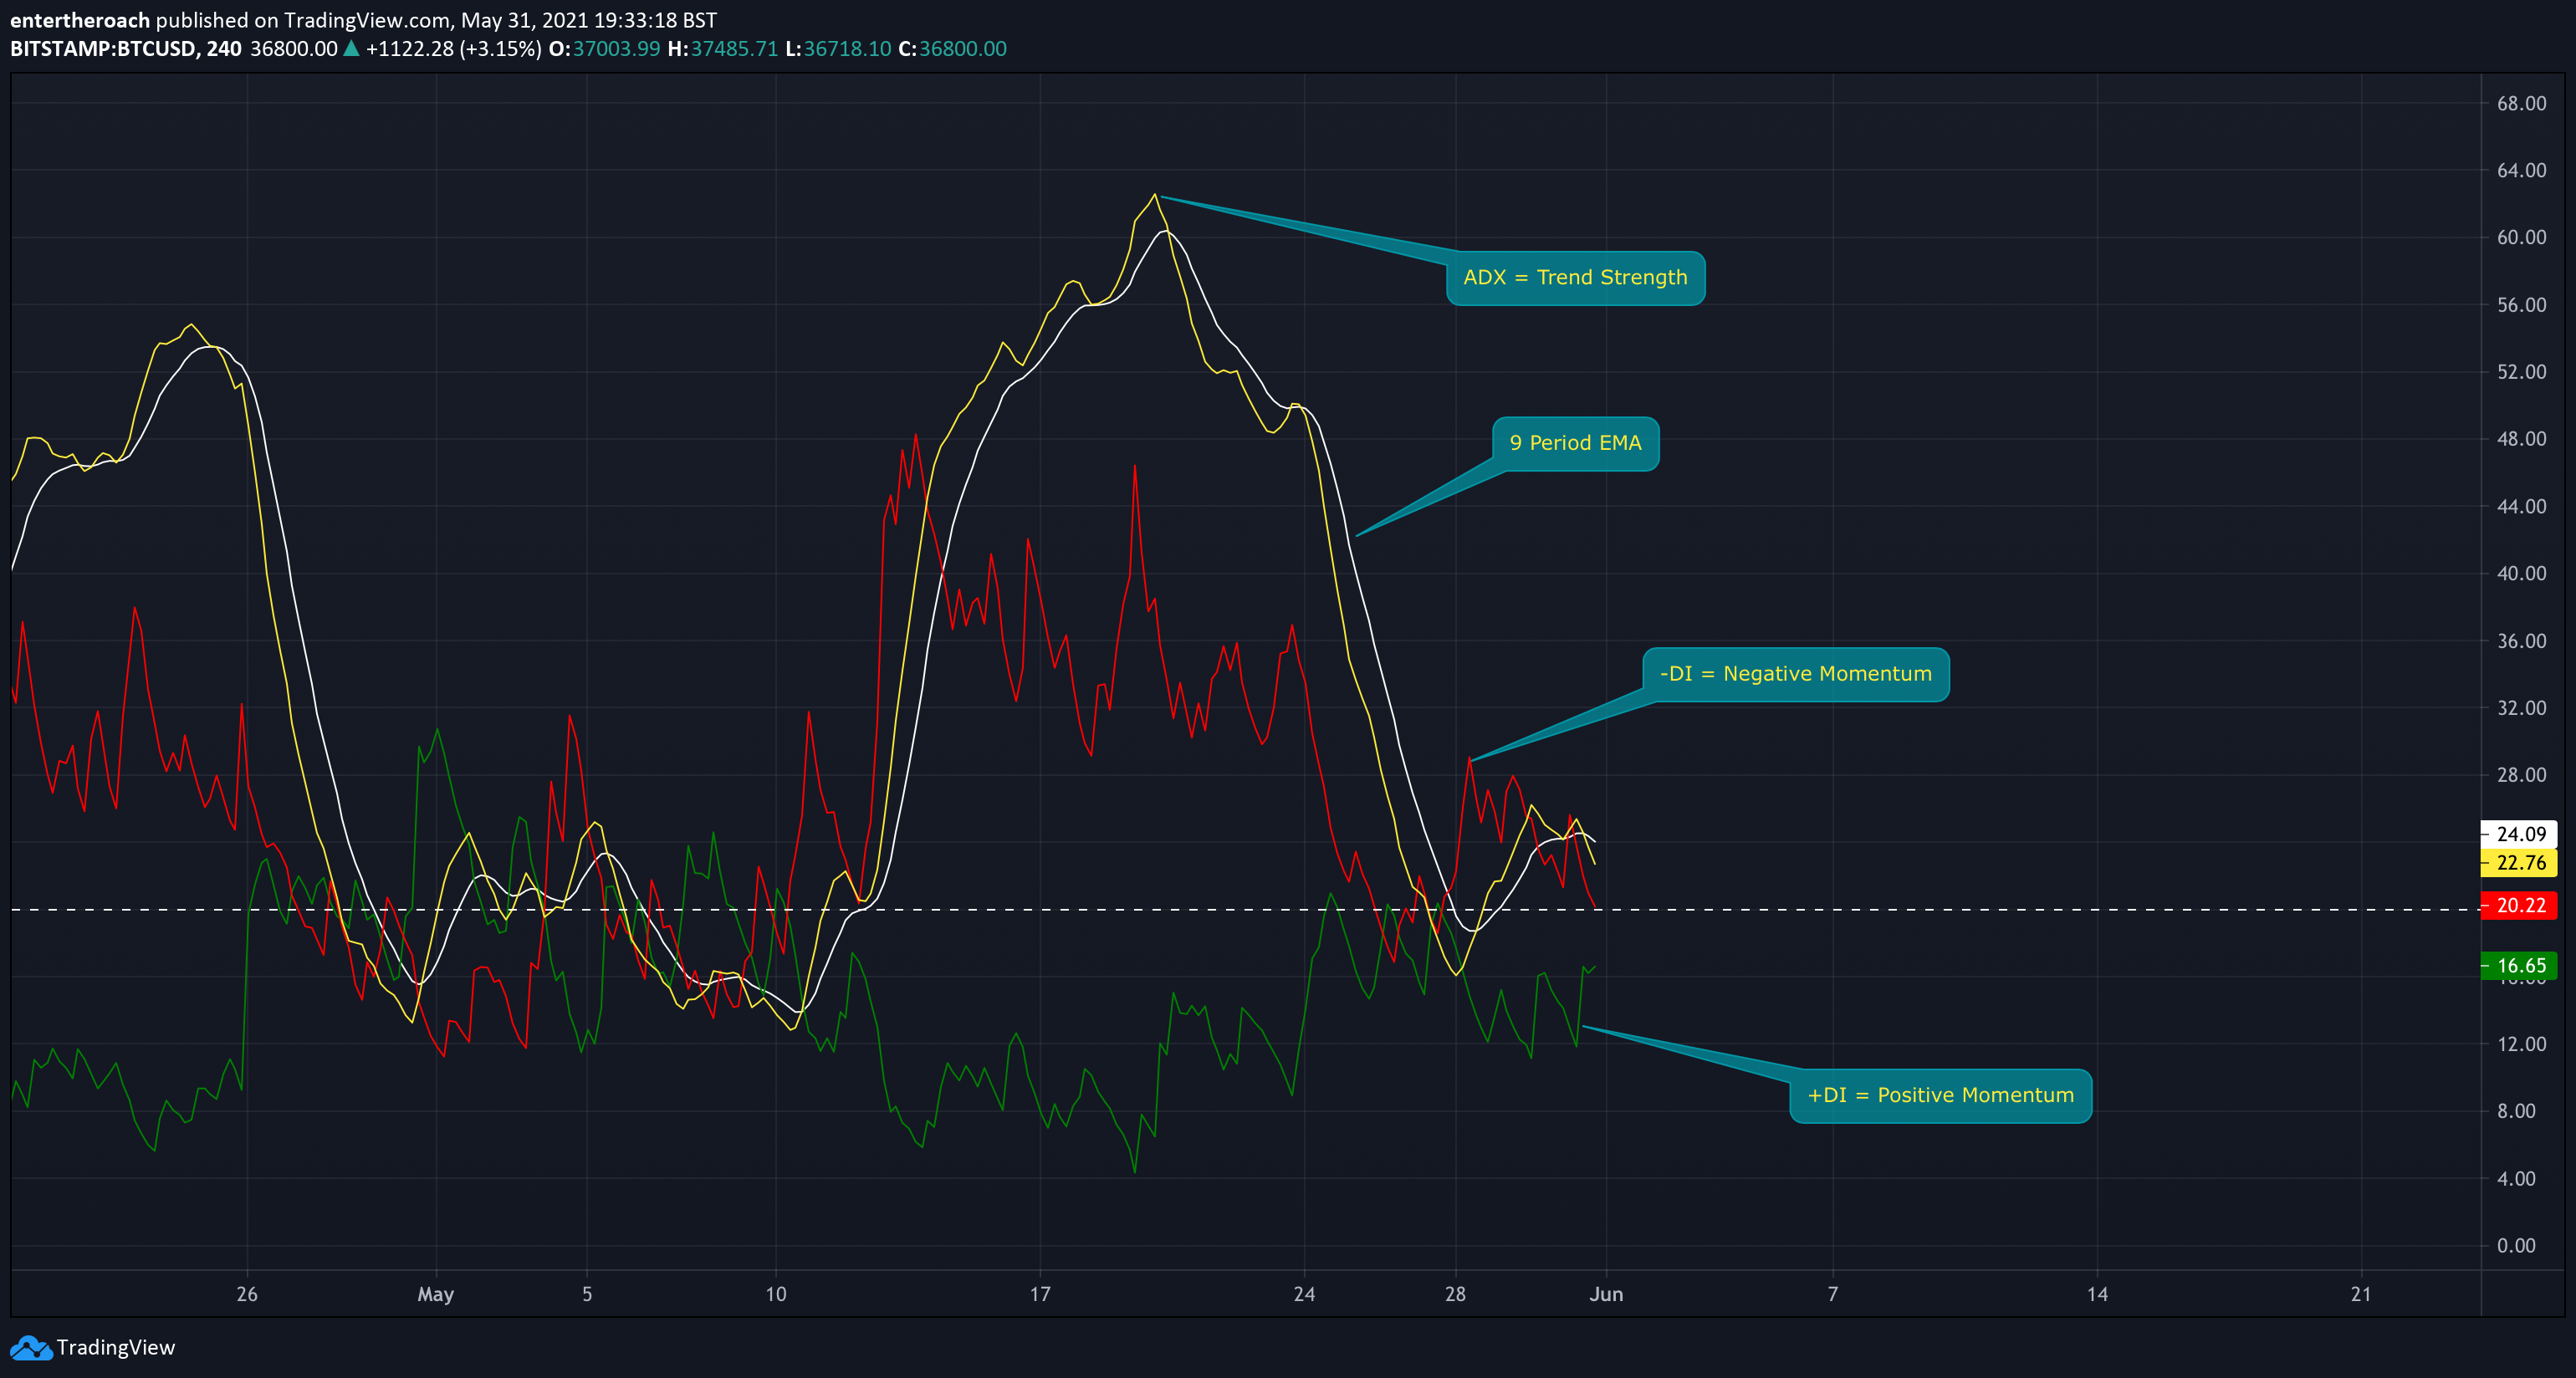This screenshot has height=1378, width=2576.
Task: Click the '10' date on time axis
Action: coord(776,1295)
